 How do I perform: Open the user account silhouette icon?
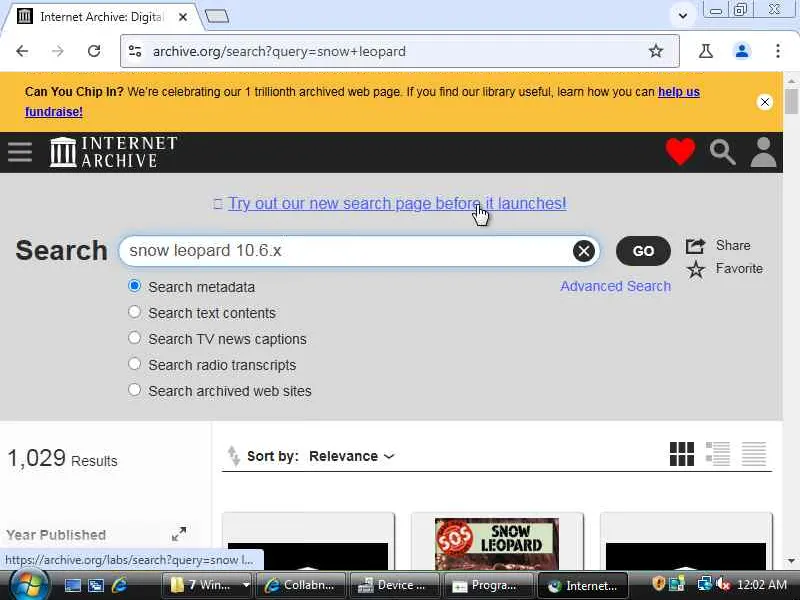tap(763, 152)
